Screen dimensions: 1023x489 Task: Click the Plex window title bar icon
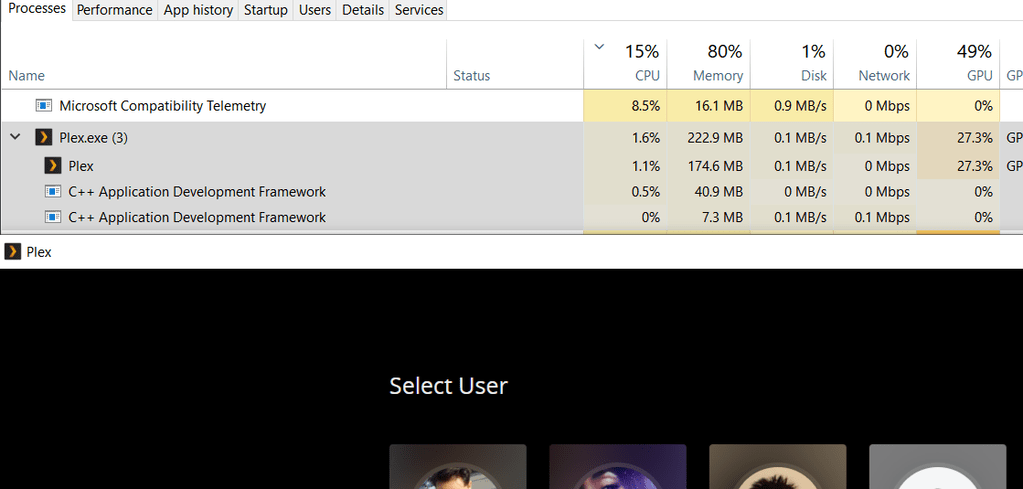tap(12, 252)
